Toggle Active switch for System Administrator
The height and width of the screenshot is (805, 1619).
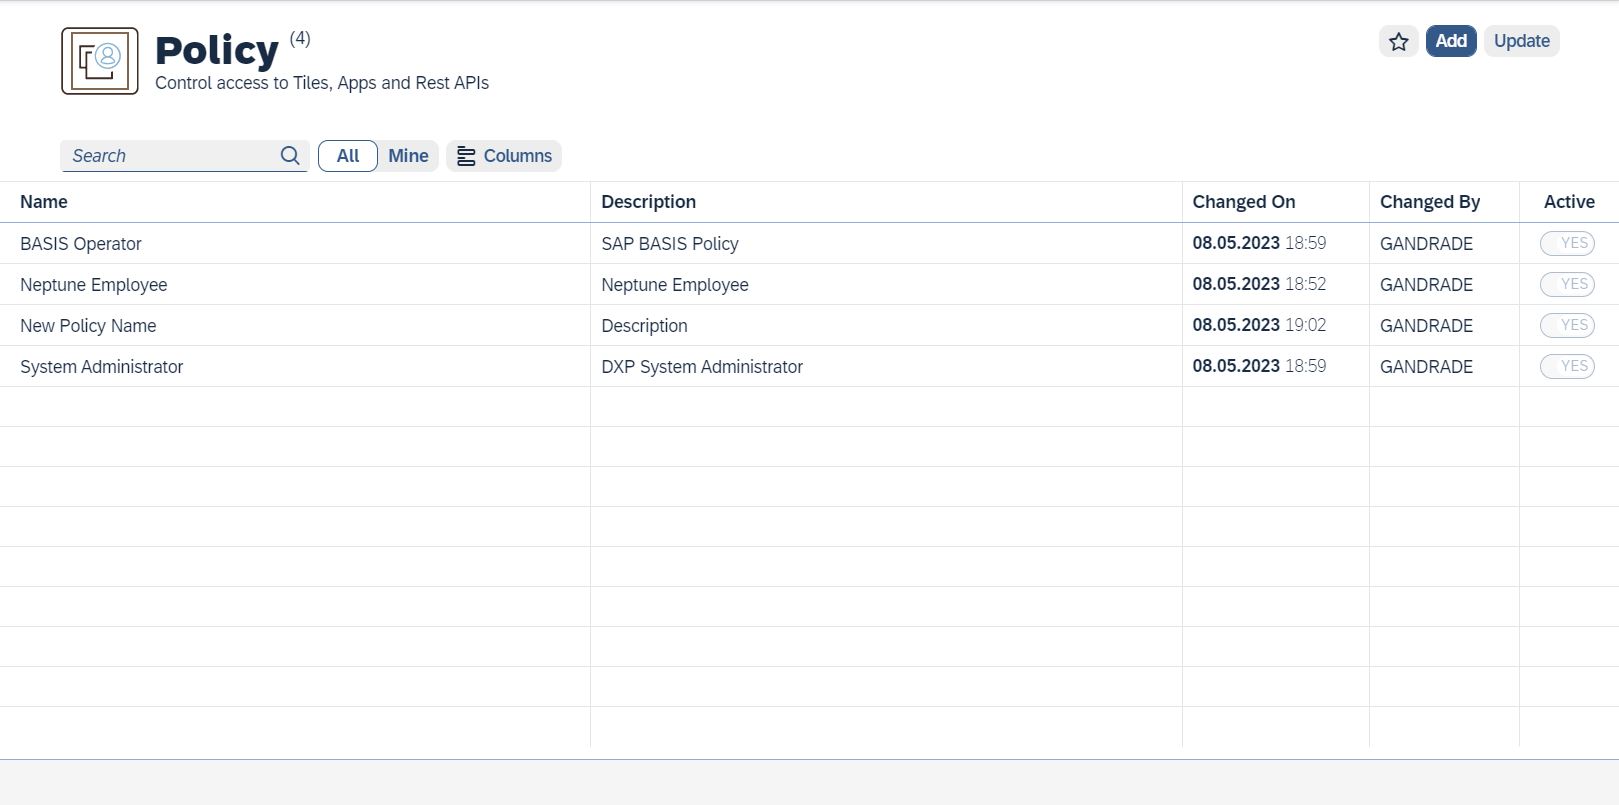tap(1566, 366)
